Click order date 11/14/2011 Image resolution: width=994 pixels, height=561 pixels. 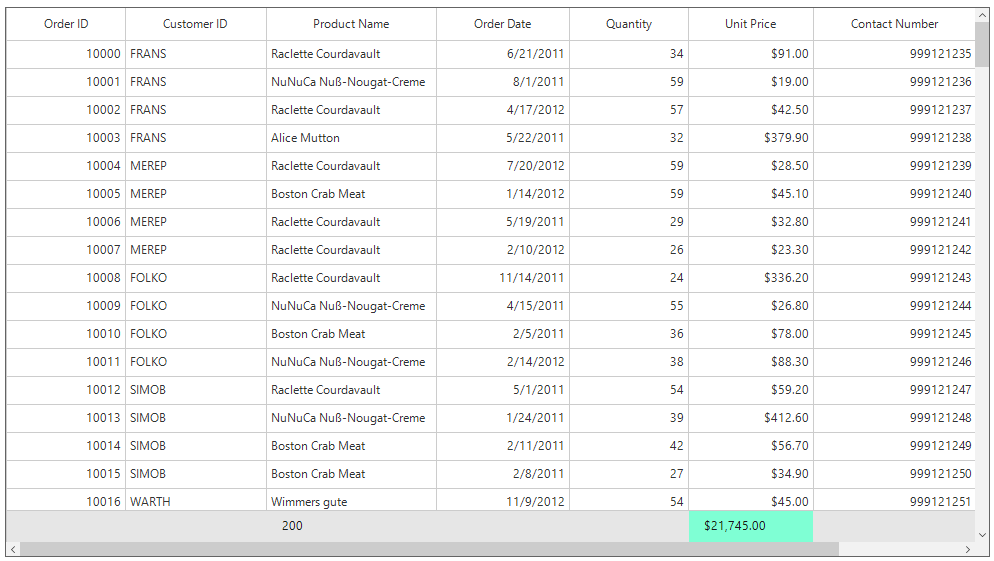click(x=503, y=278)
